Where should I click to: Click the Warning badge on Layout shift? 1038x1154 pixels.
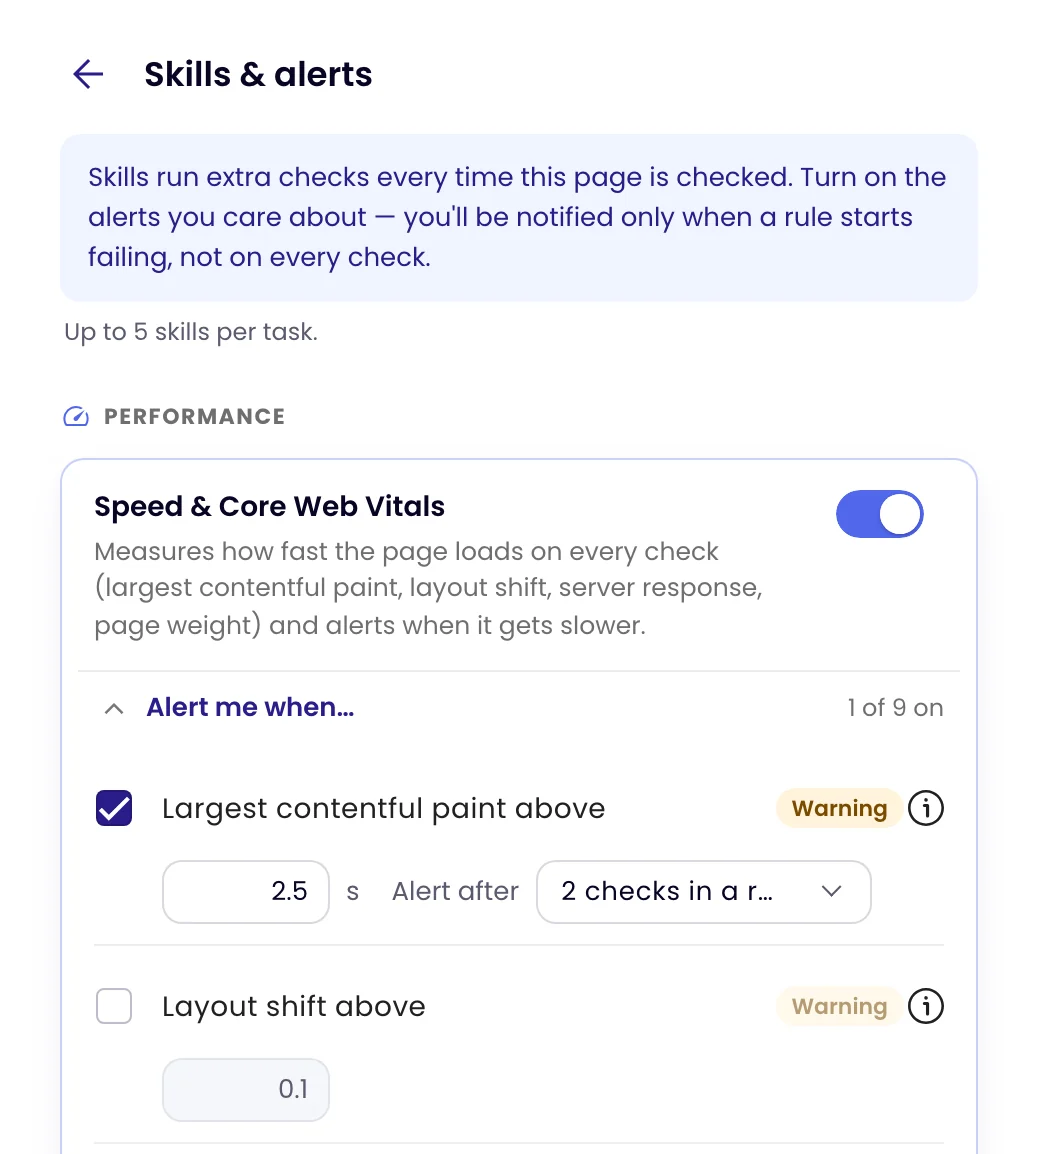839,1006
